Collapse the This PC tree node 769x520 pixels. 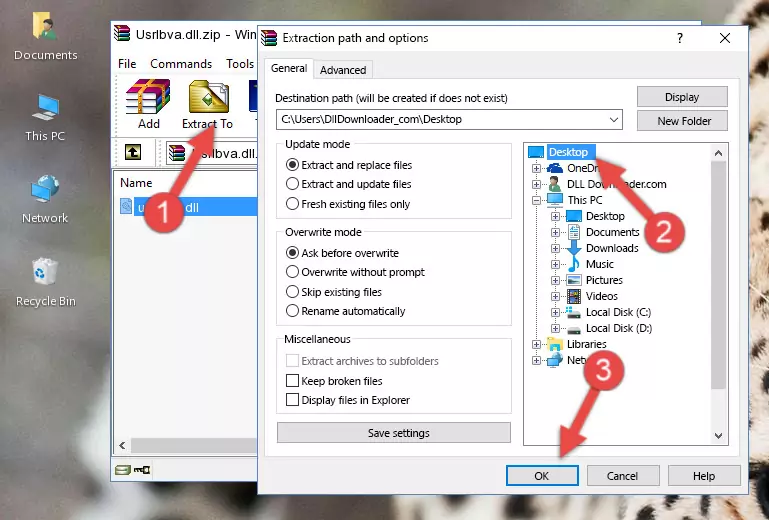(536, 200)
